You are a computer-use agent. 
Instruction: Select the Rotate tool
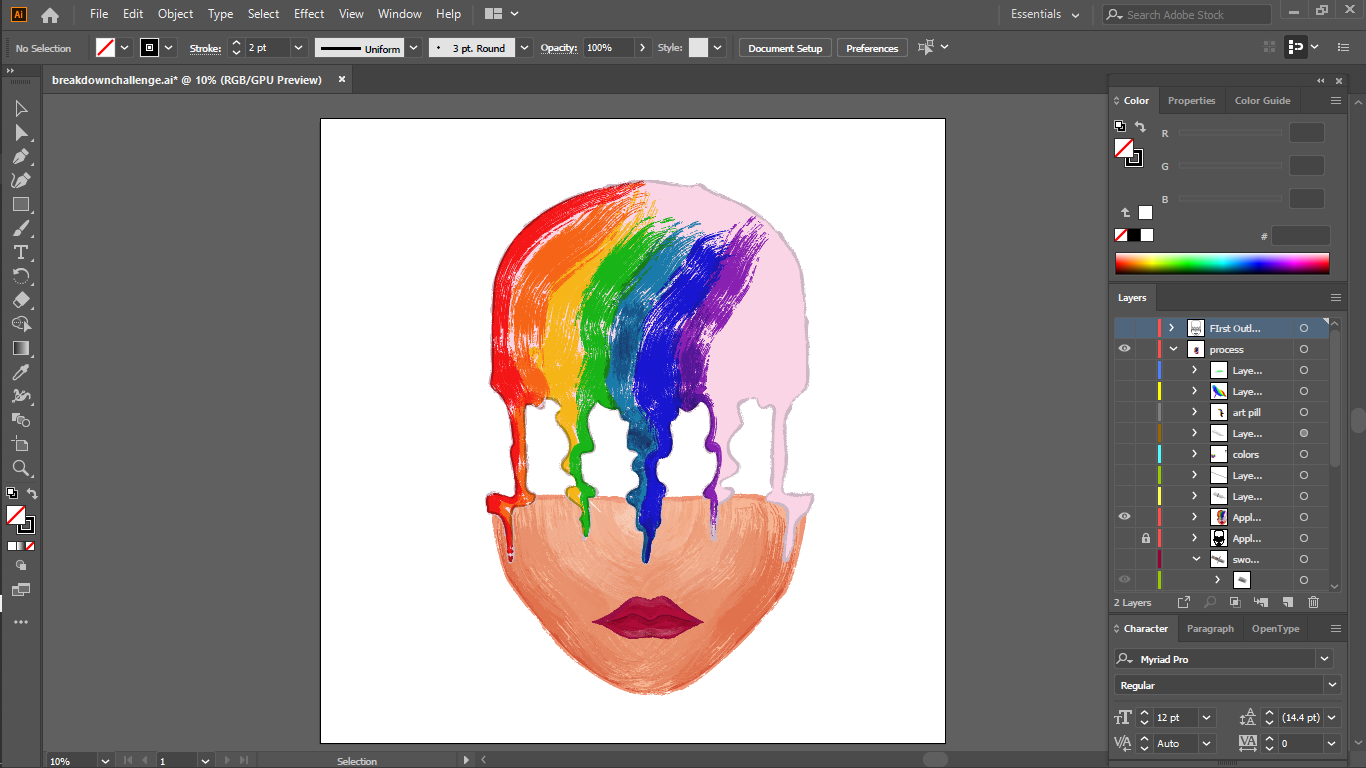click(21, 276)
